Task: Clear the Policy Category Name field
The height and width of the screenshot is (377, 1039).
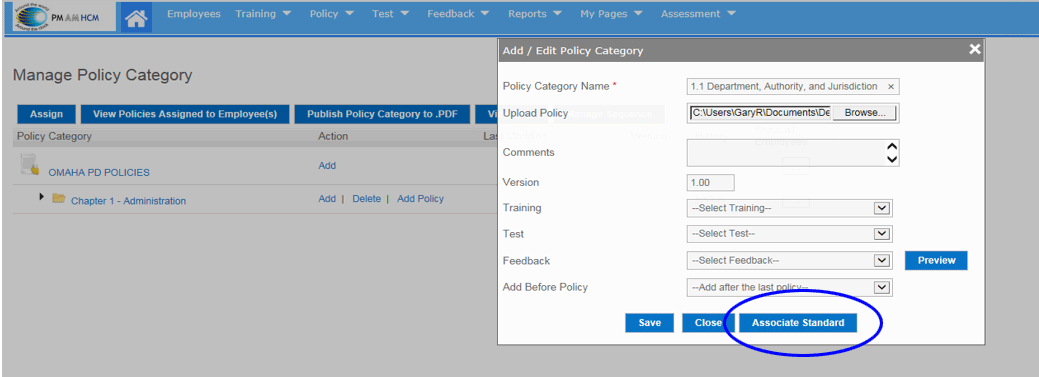Action: (x=891, y=87)
